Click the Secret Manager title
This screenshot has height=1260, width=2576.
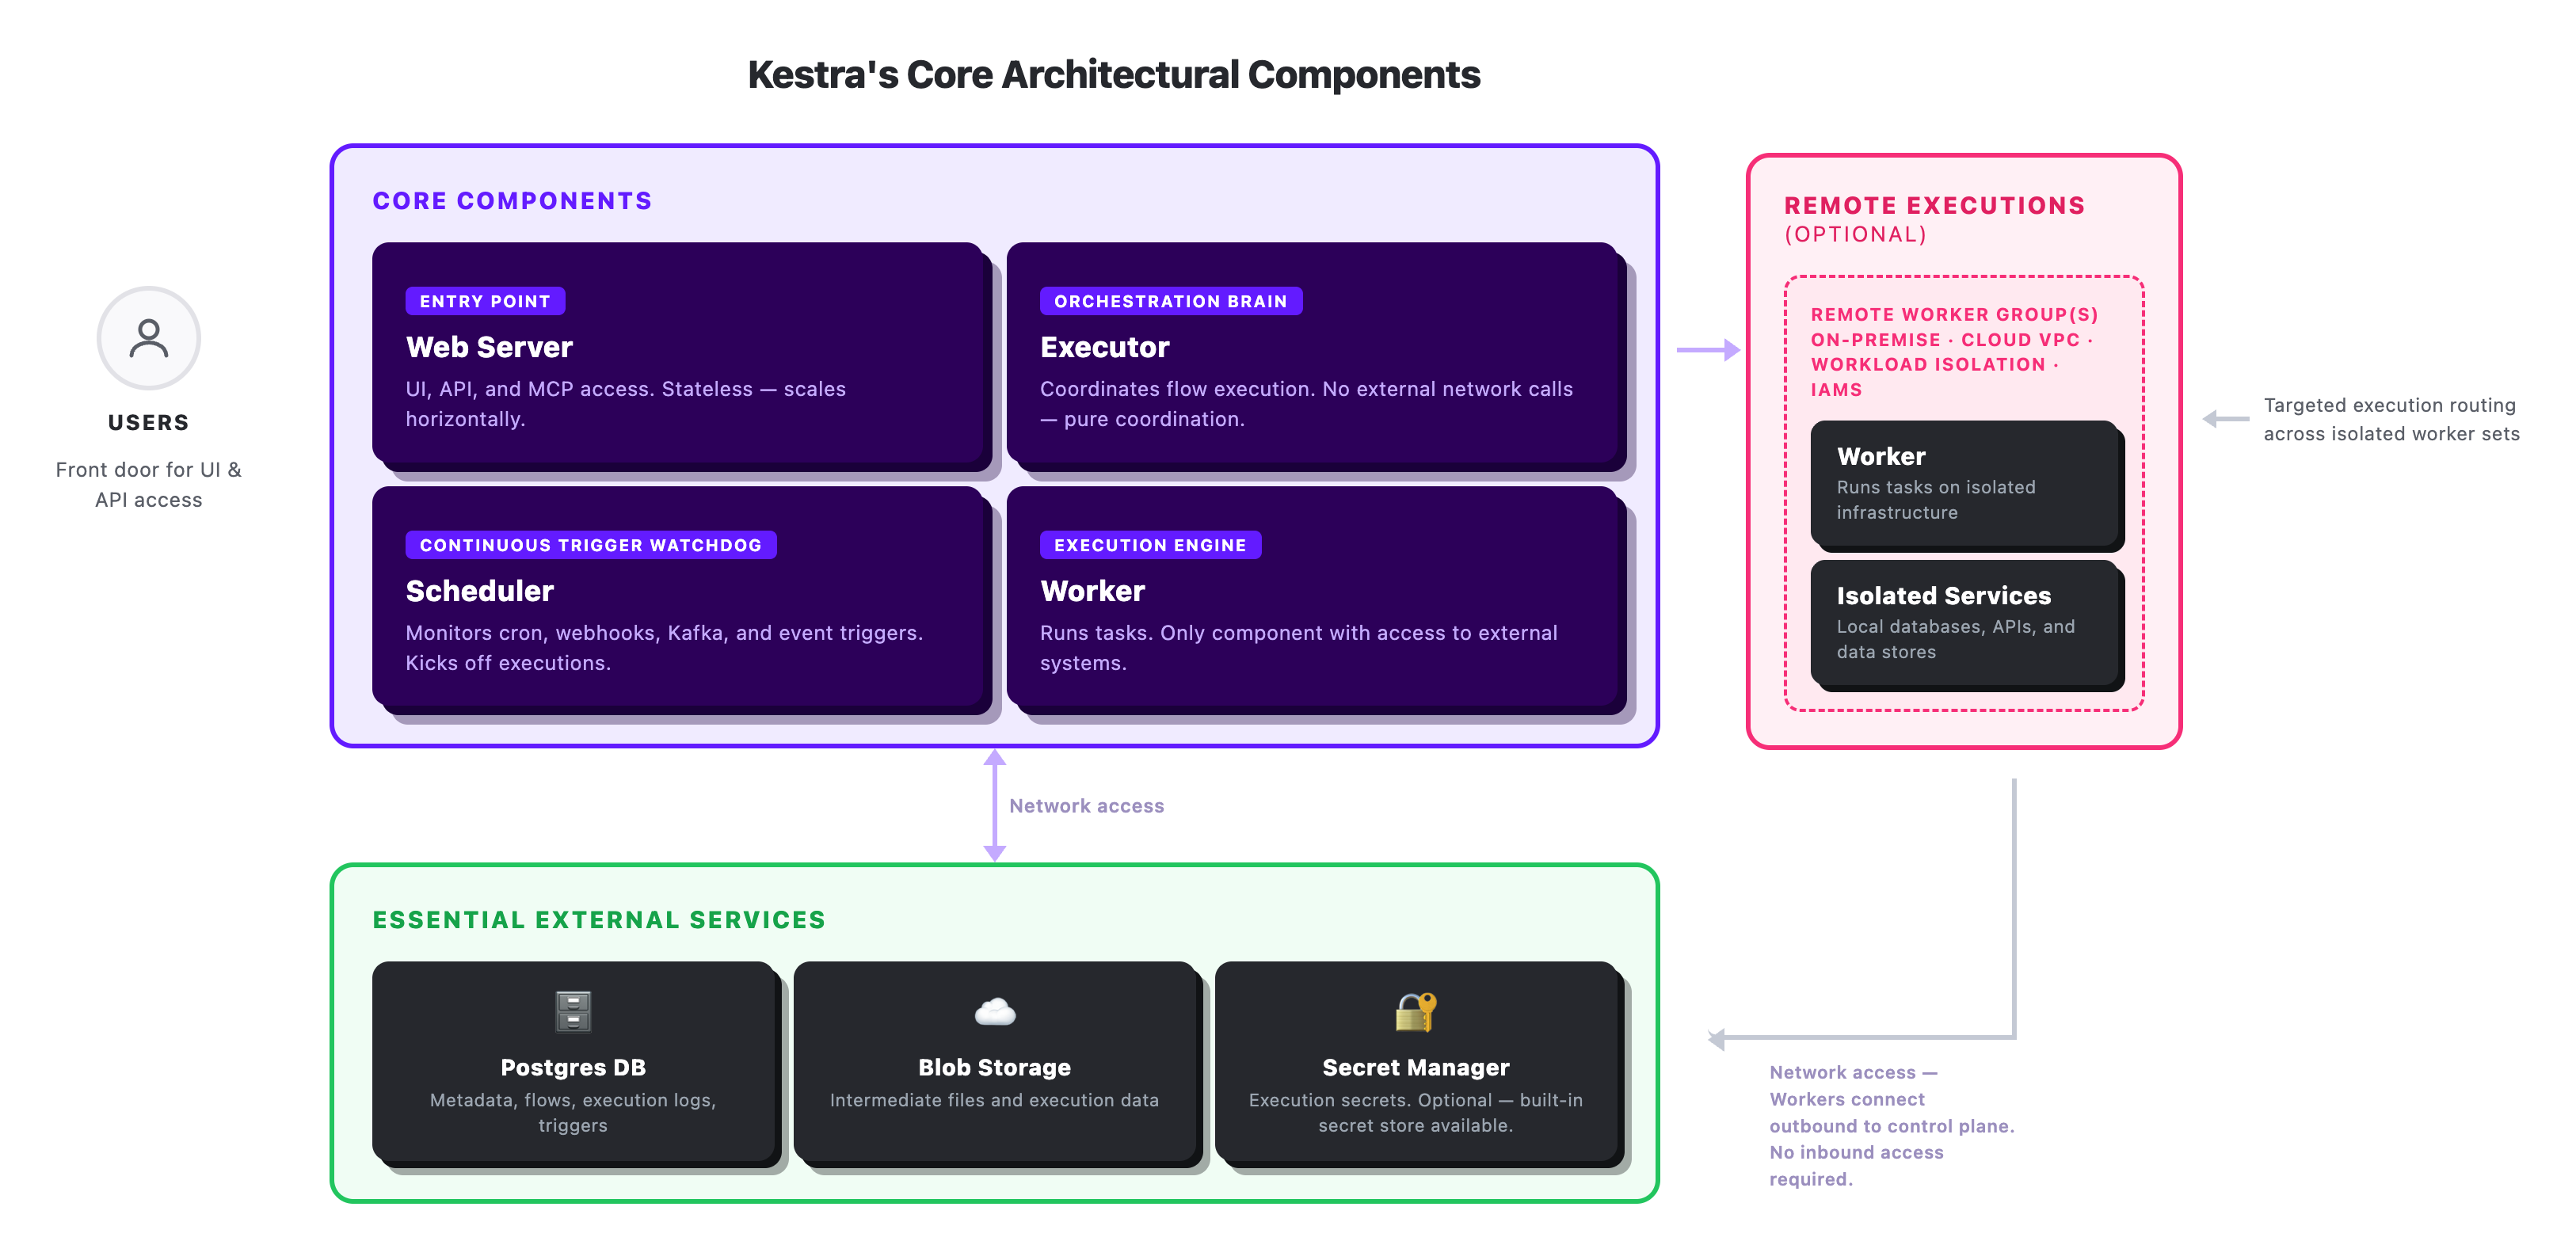pos(1416,1067)
